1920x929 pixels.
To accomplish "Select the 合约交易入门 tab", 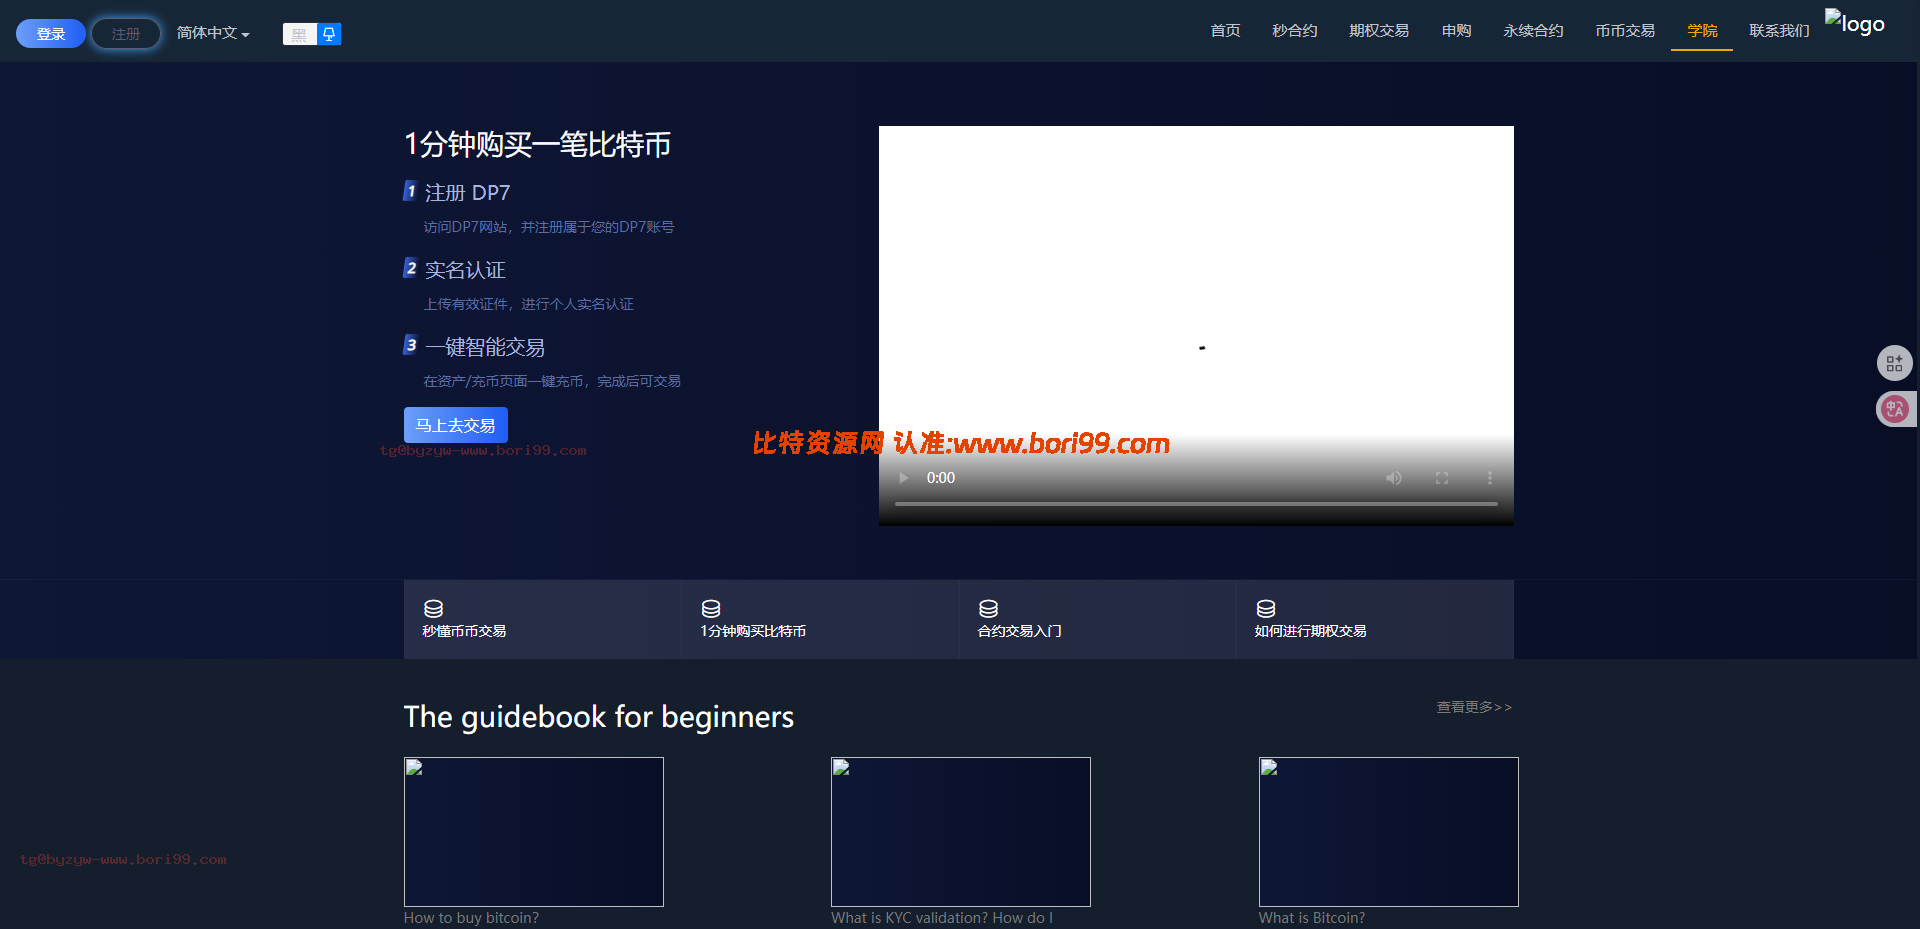I will pos(1098,619).
